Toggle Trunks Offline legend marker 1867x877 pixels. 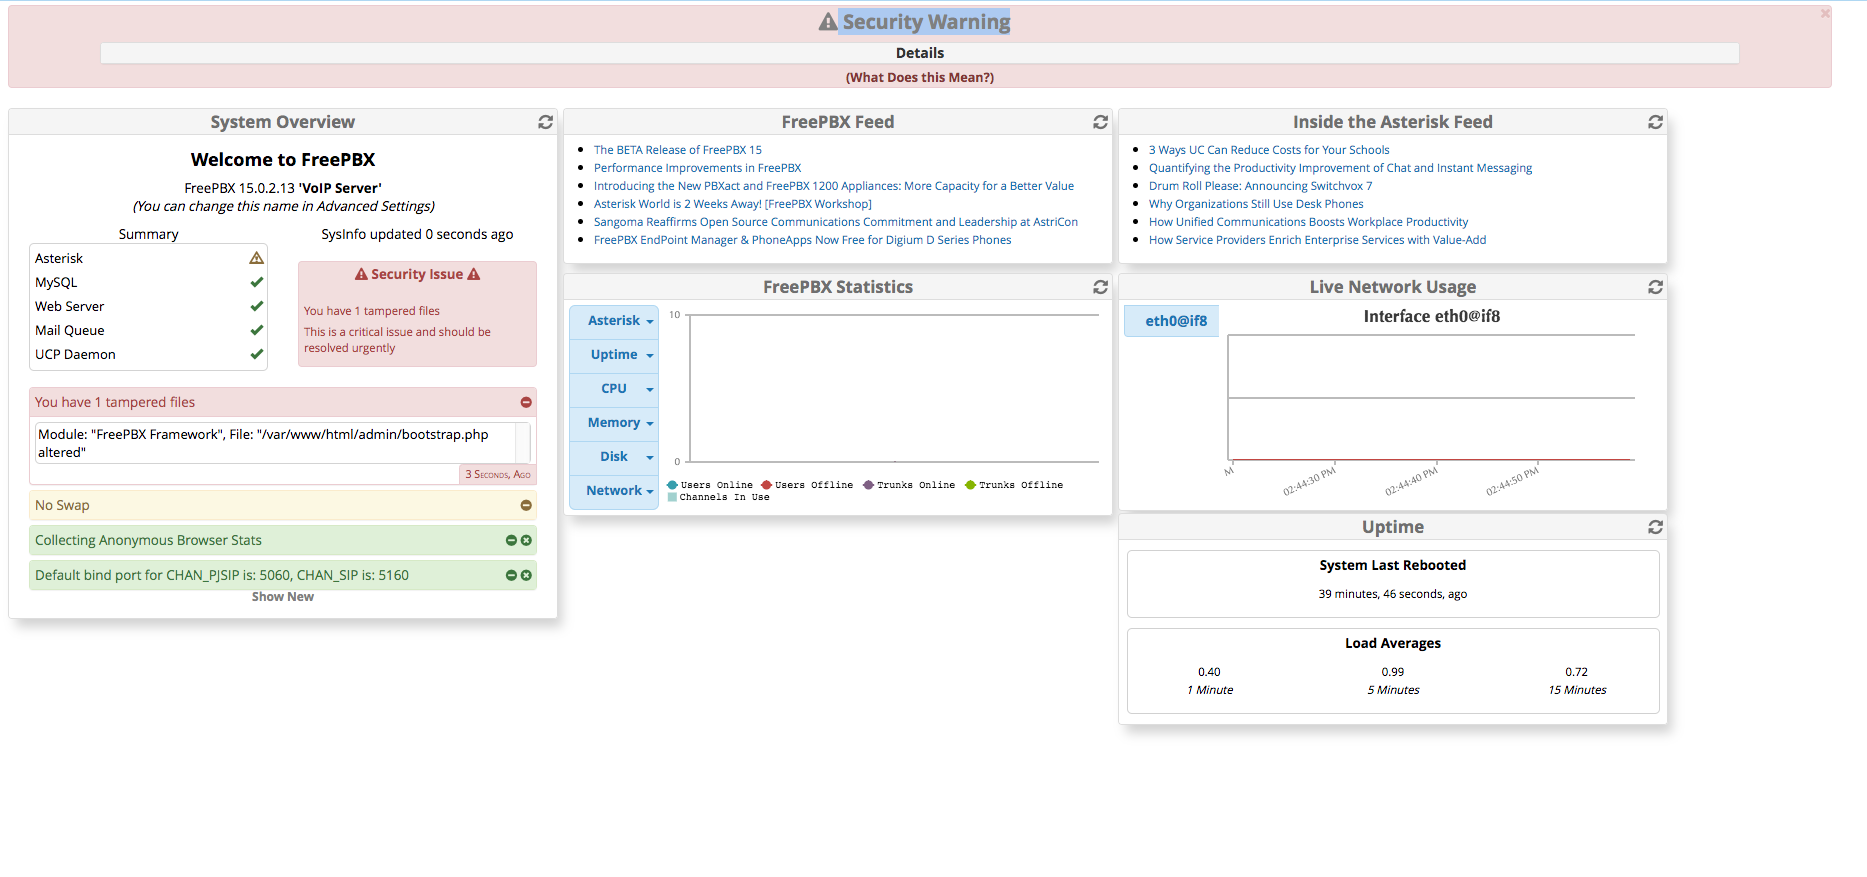(x=970, y=485)
